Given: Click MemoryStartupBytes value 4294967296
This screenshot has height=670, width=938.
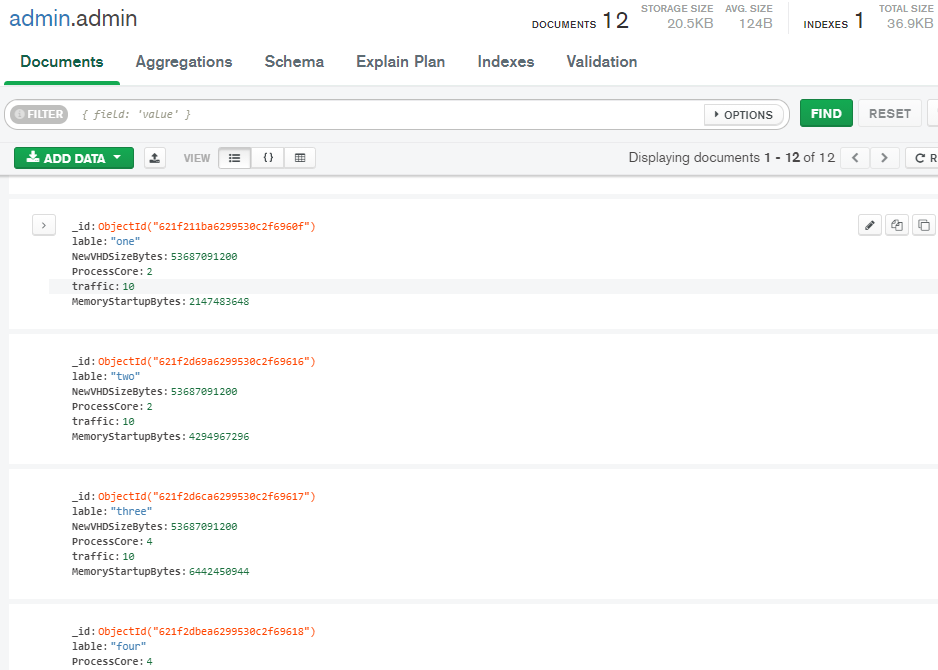Looking at the screenshot, I should click(x=219, y=437).
